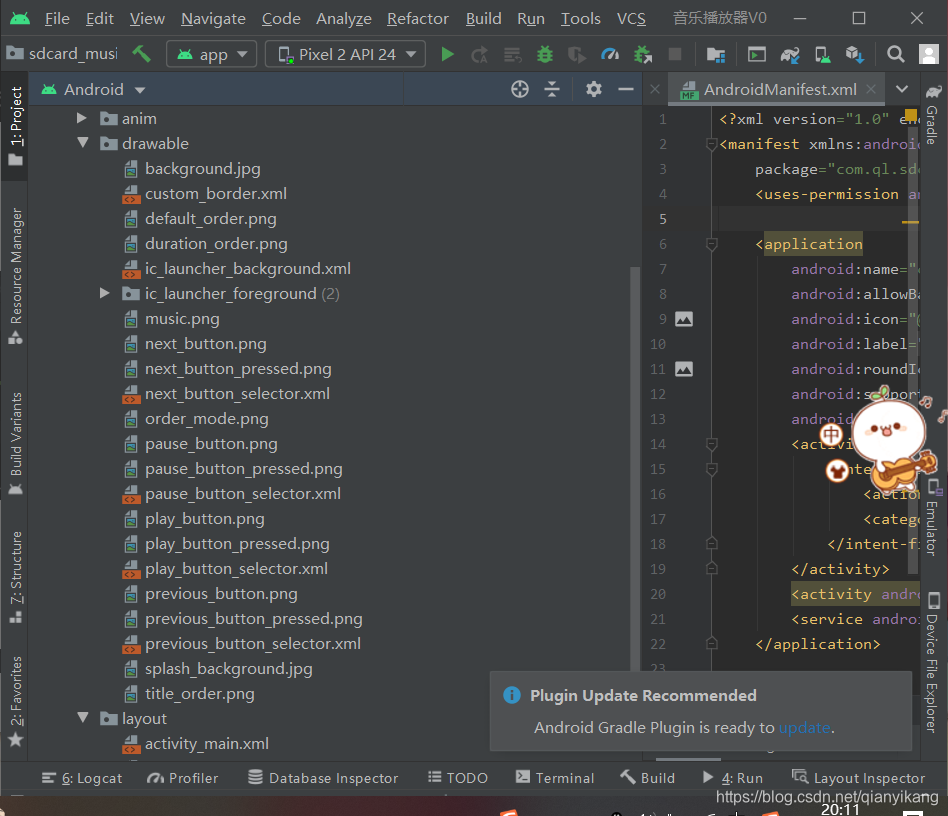Toggle the Emulator tool window
948x816 pixels.
pyautogui.click(x=933, y=517)
